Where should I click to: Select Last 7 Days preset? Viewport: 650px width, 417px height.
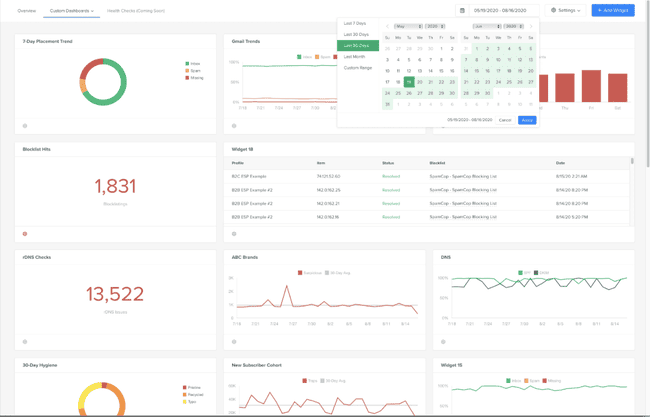355,23
